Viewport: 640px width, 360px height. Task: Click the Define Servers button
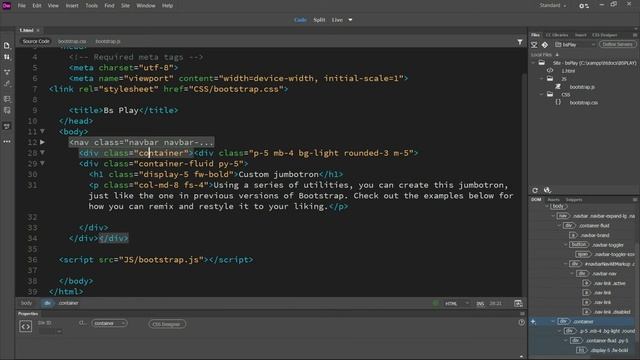(617, 44)
